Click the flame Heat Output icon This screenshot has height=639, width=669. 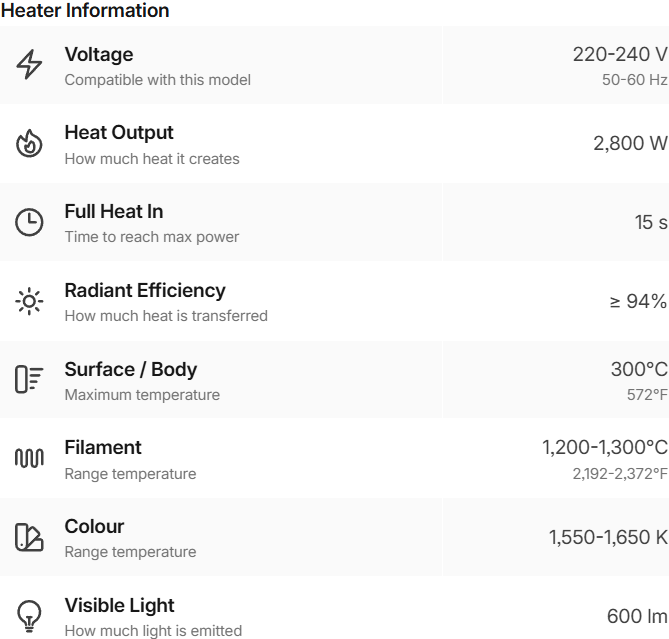pyautogui.click(x=30, y=144)
